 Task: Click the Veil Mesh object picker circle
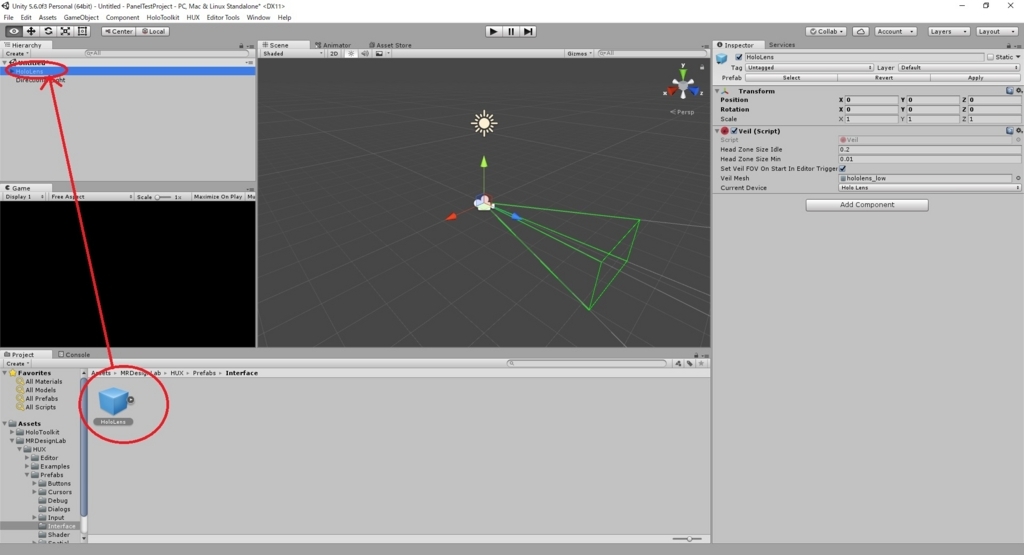coord(1017,178)
